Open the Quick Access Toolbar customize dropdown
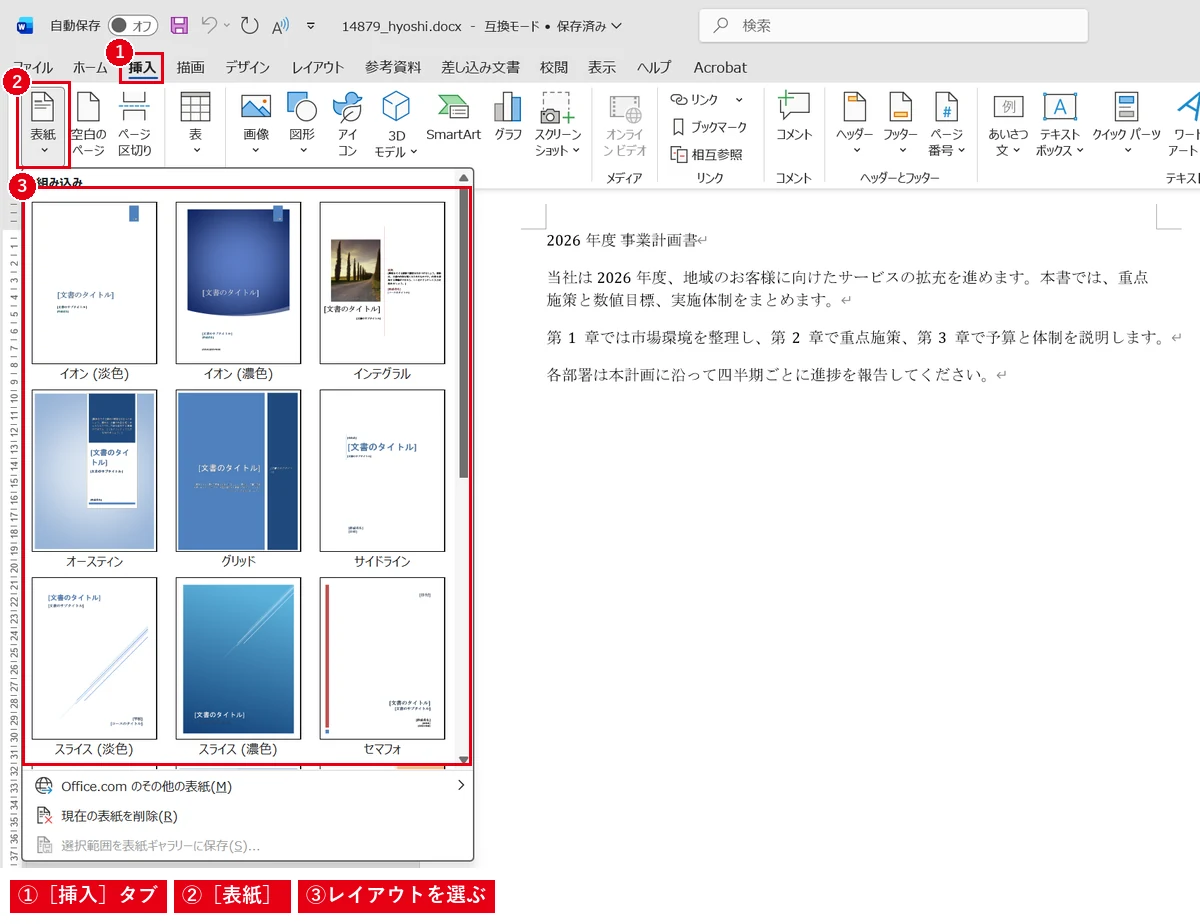The image size is (1200, 924). tap(311, 25)
